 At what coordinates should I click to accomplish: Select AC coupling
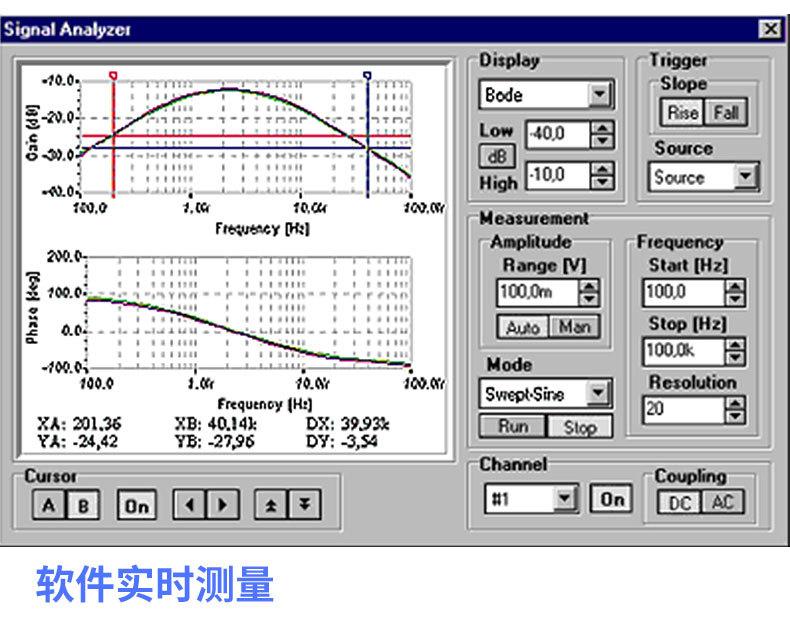pyautogui.click(x=722, y=502)
